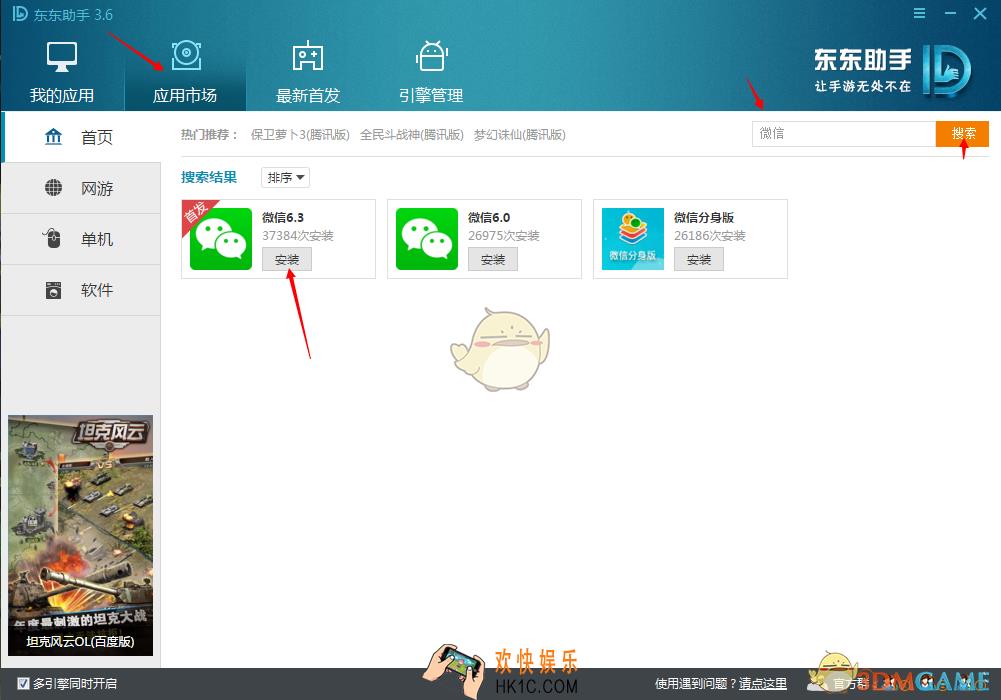Install 微信6.0
The width and height of the screenshot is (1001, 700).
pyautogui.click(x=493, y=260)
